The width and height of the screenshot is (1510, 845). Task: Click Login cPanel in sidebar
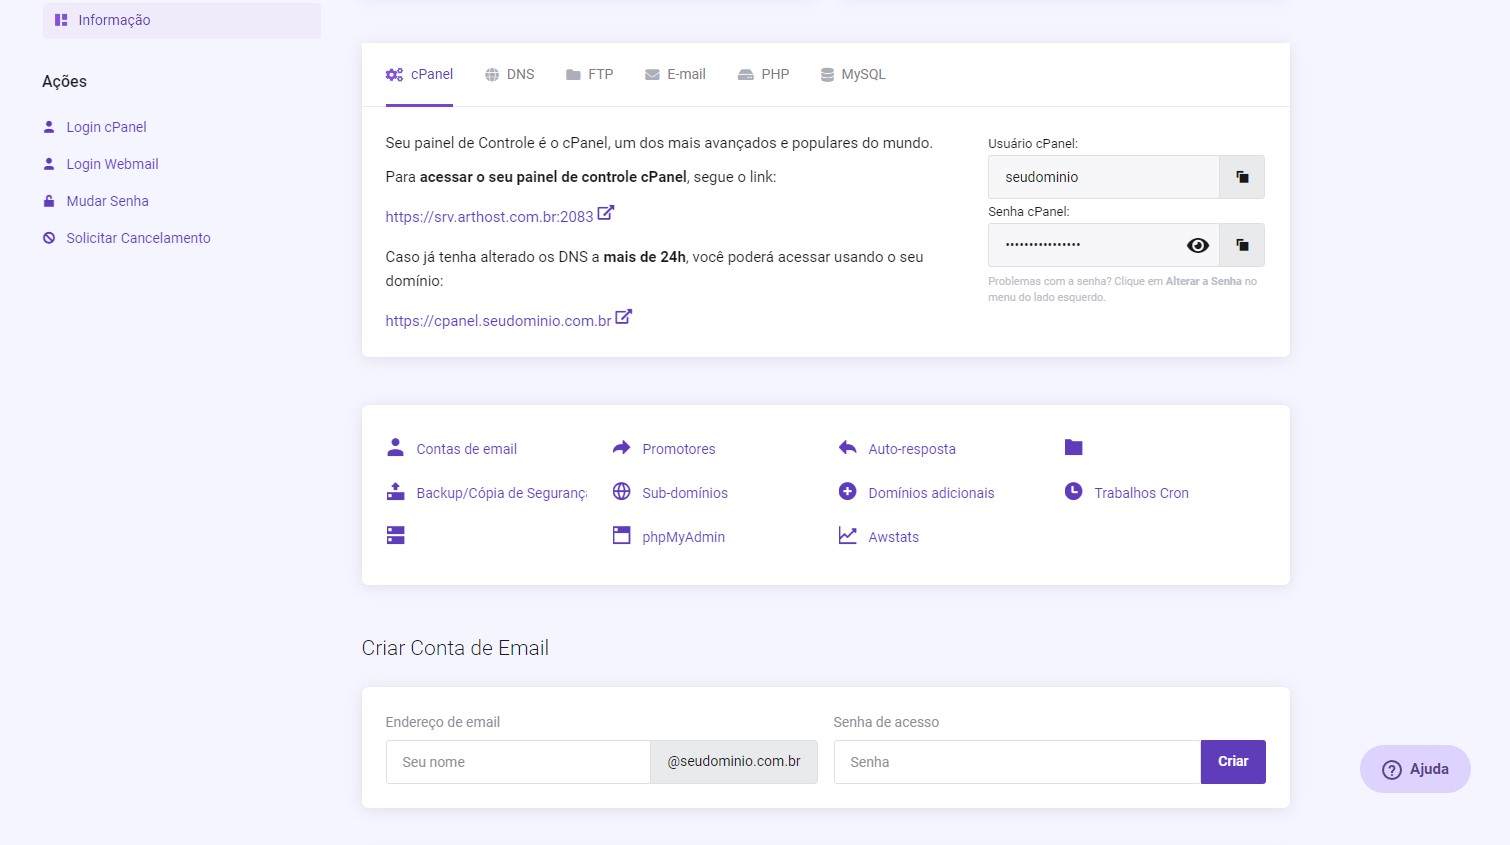pyautogui.click(x=106, y=127)
